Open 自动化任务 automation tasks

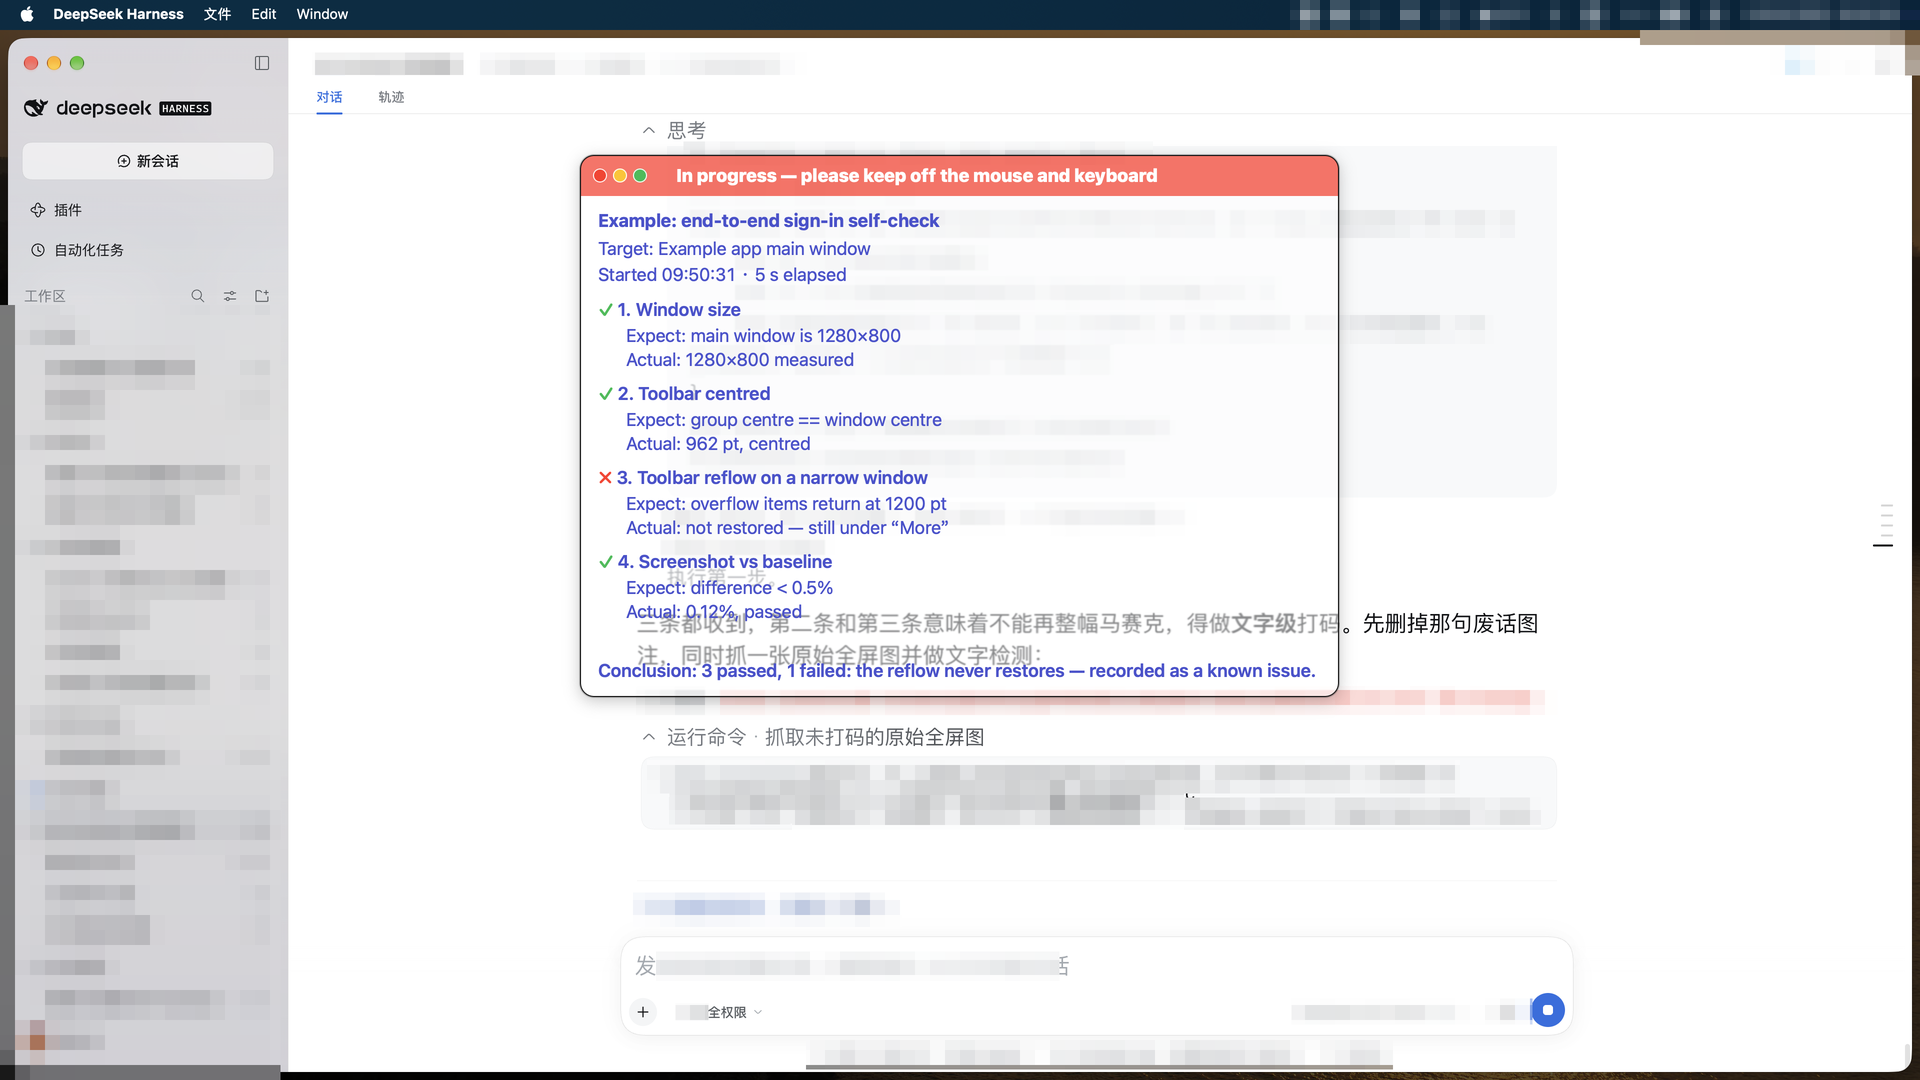[88, 250]
